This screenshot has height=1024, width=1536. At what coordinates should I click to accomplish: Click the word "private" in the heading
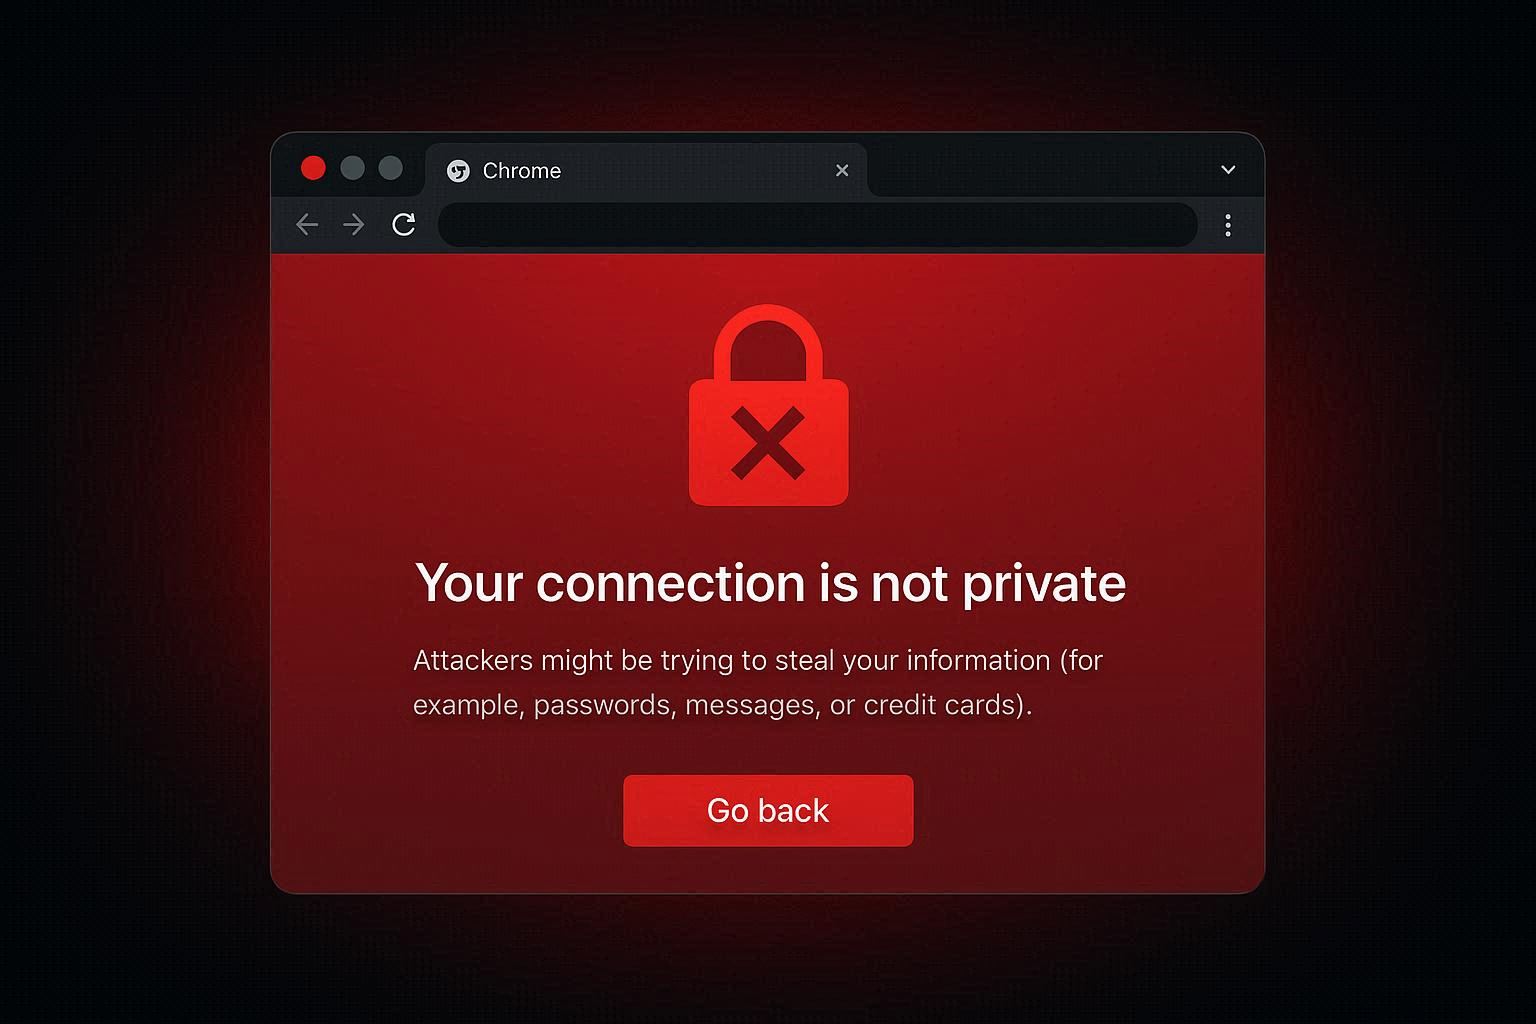pos(1044,585)
